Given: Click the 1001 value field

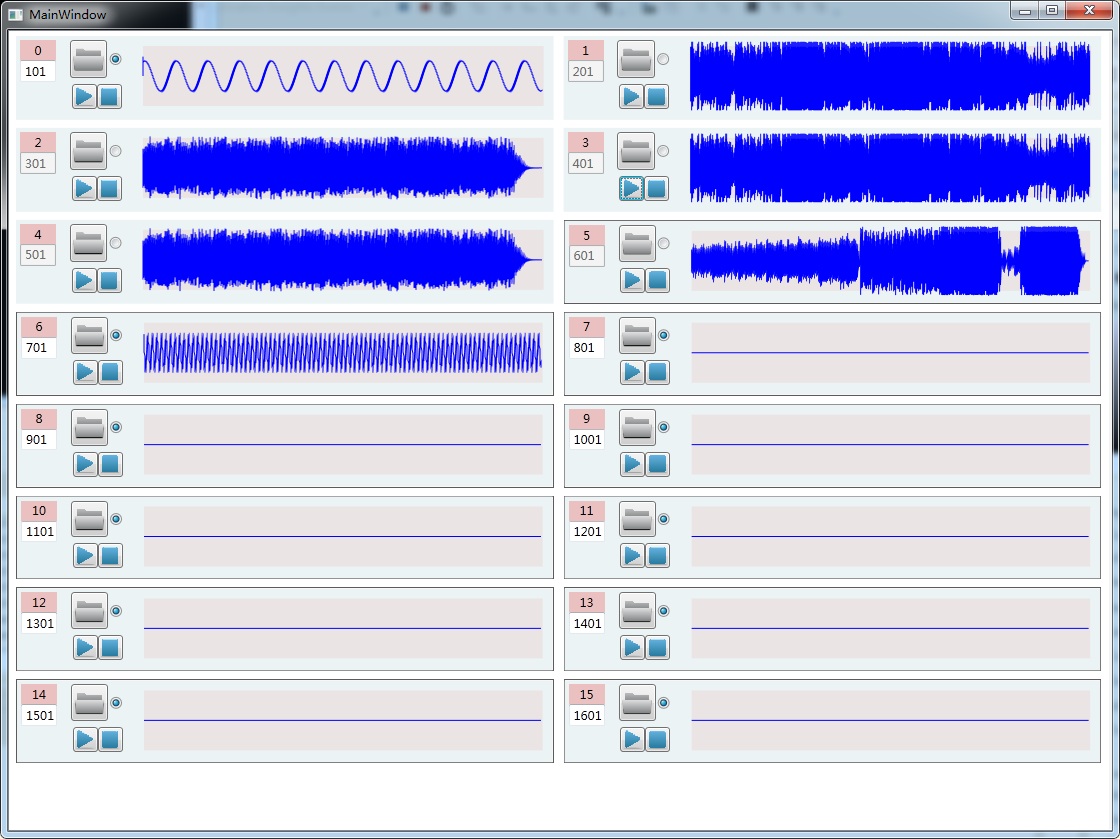Looking at the screenshot, I should (586, 440).
